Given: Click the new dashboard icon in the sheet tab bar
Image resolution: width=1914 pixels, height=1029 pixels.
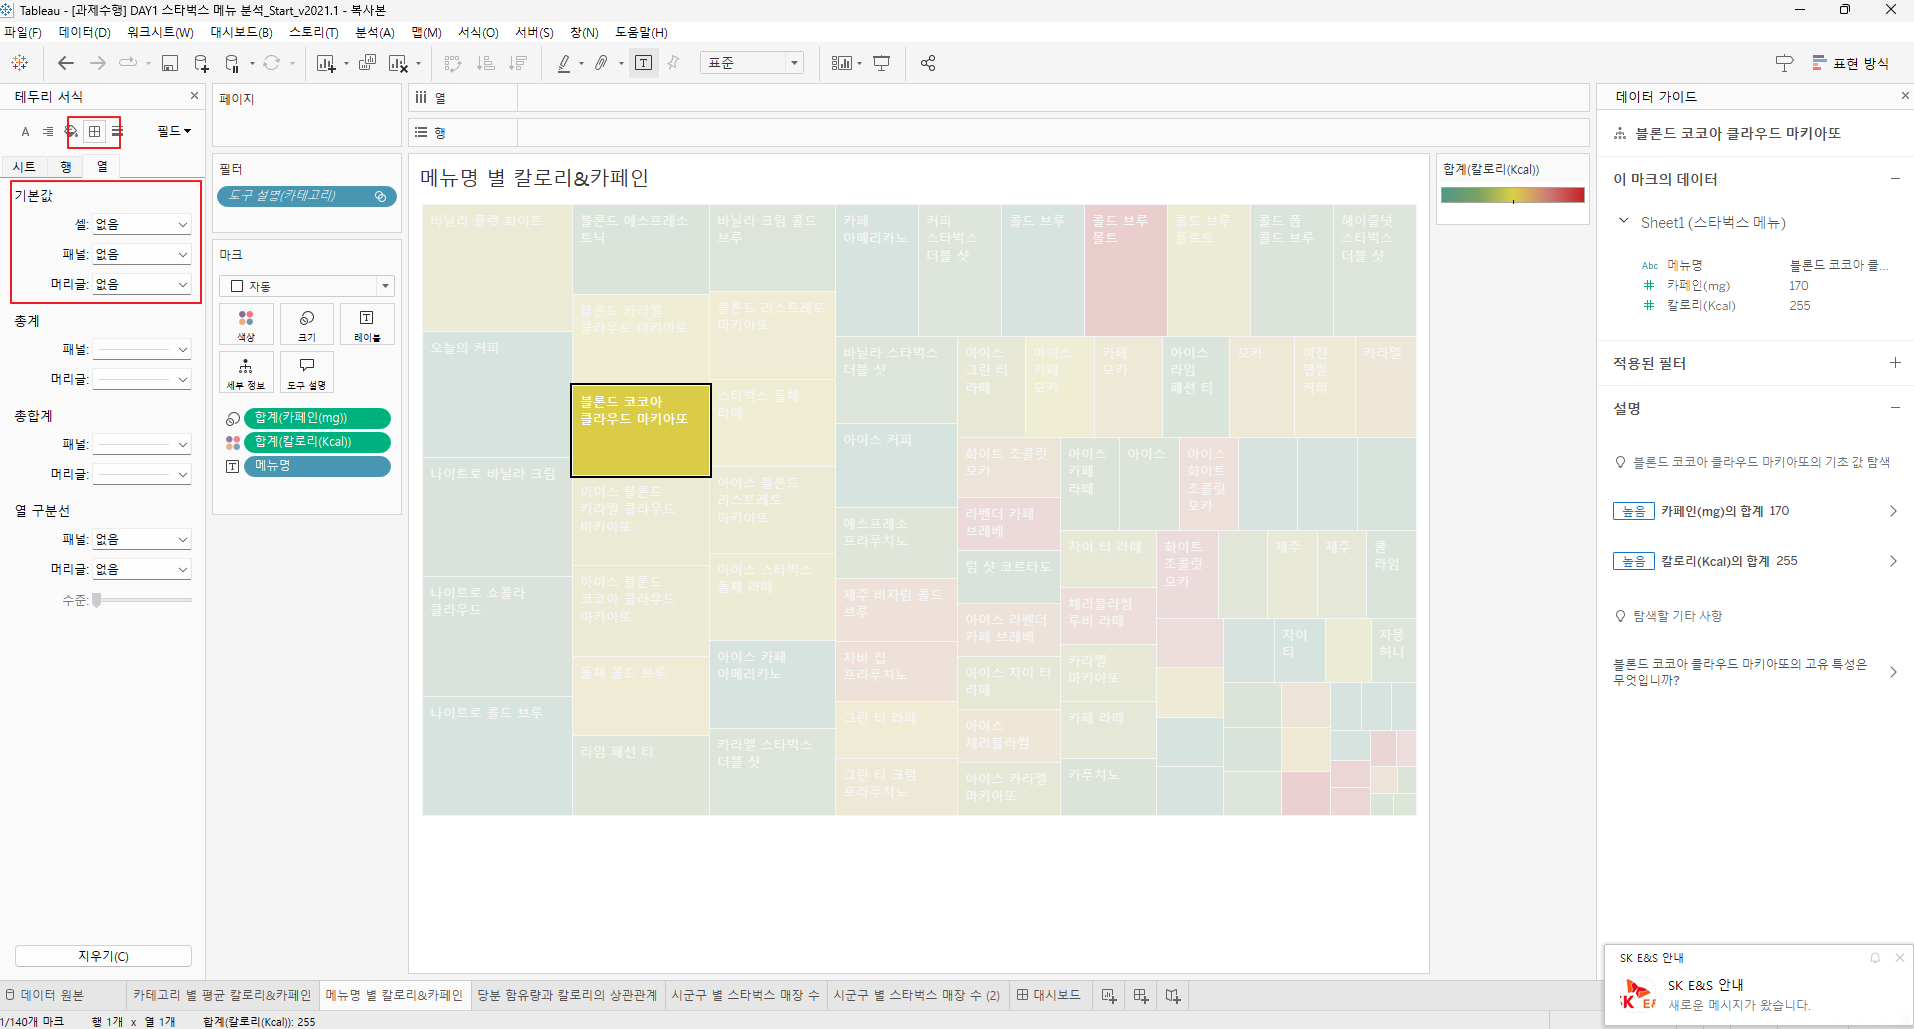Looking at the screenshot, I should point(1141,995).
